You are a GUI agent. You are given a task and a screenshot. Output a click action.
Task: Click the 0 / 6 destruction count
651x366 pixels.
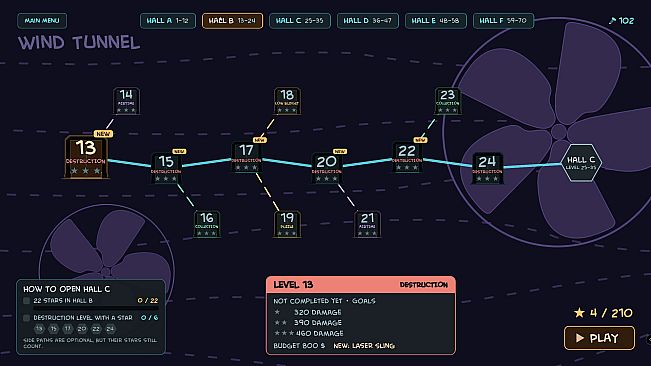coord(149,318)
